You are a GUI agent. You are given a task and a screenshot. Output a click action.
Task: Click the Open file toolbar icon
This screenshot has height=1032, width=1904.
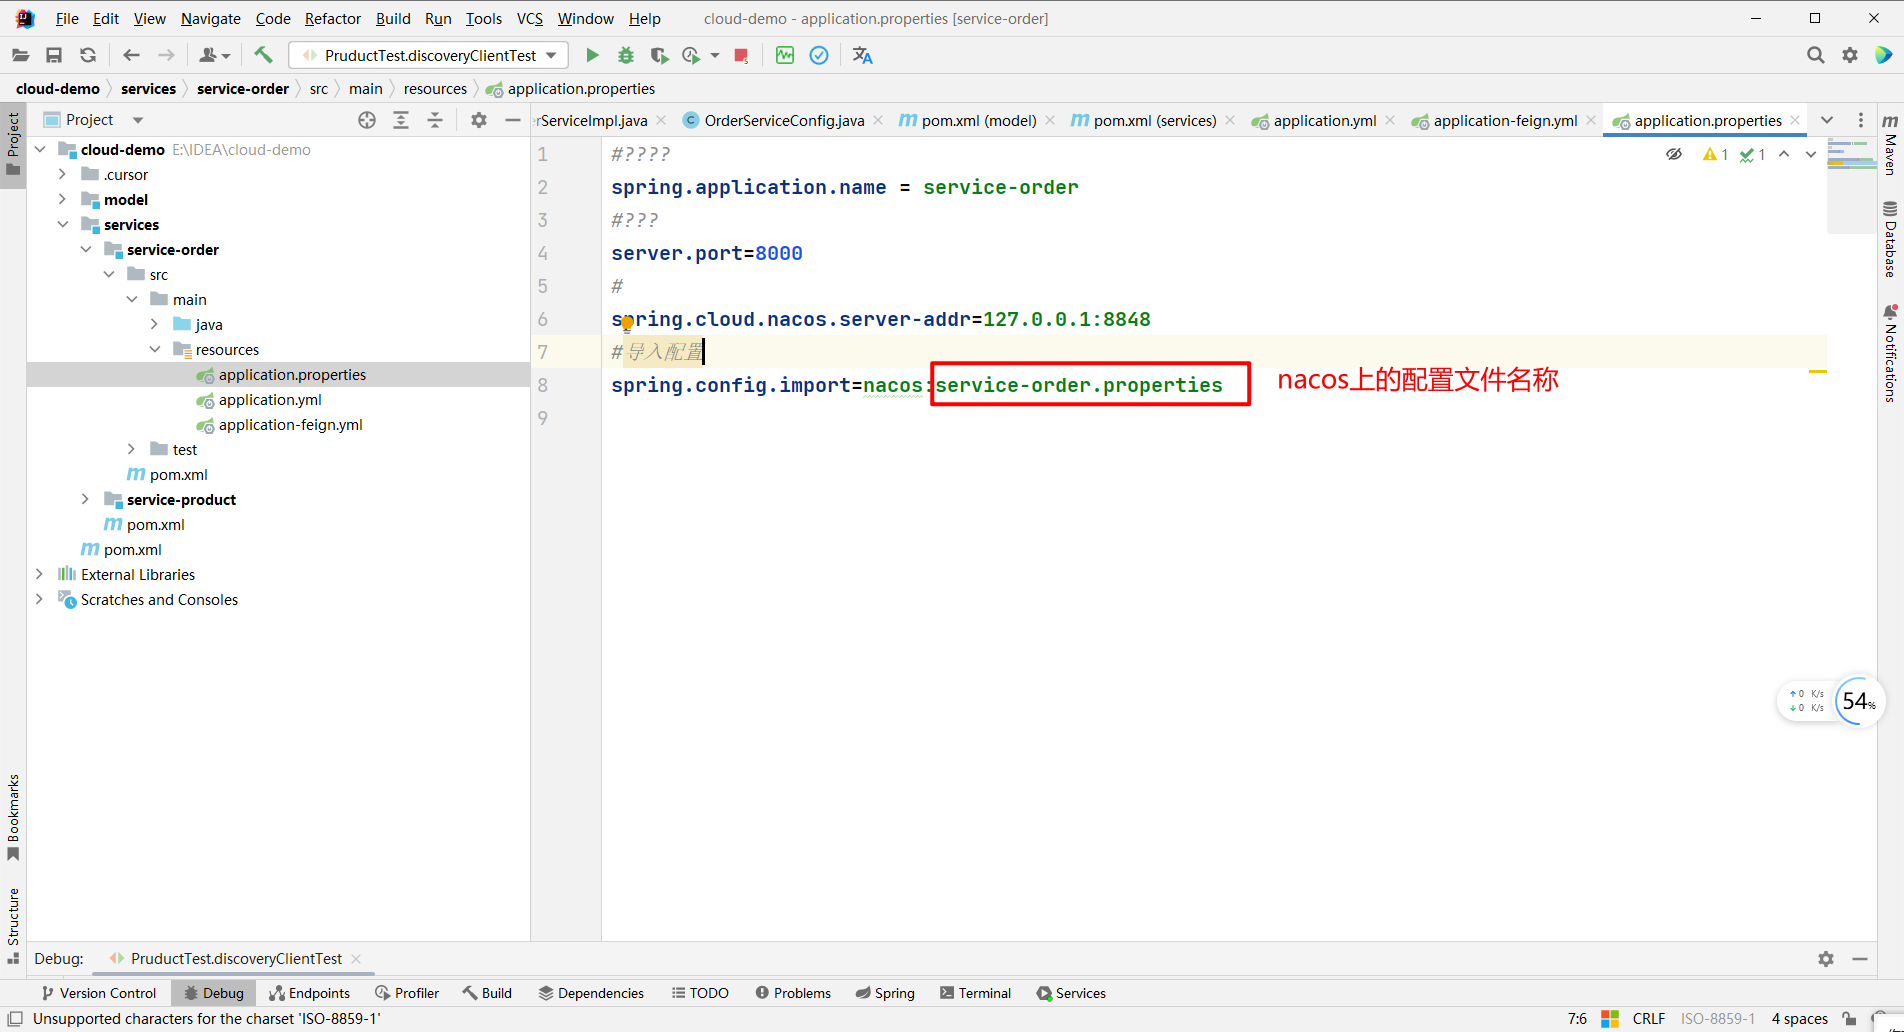click(x=20, y=56)
